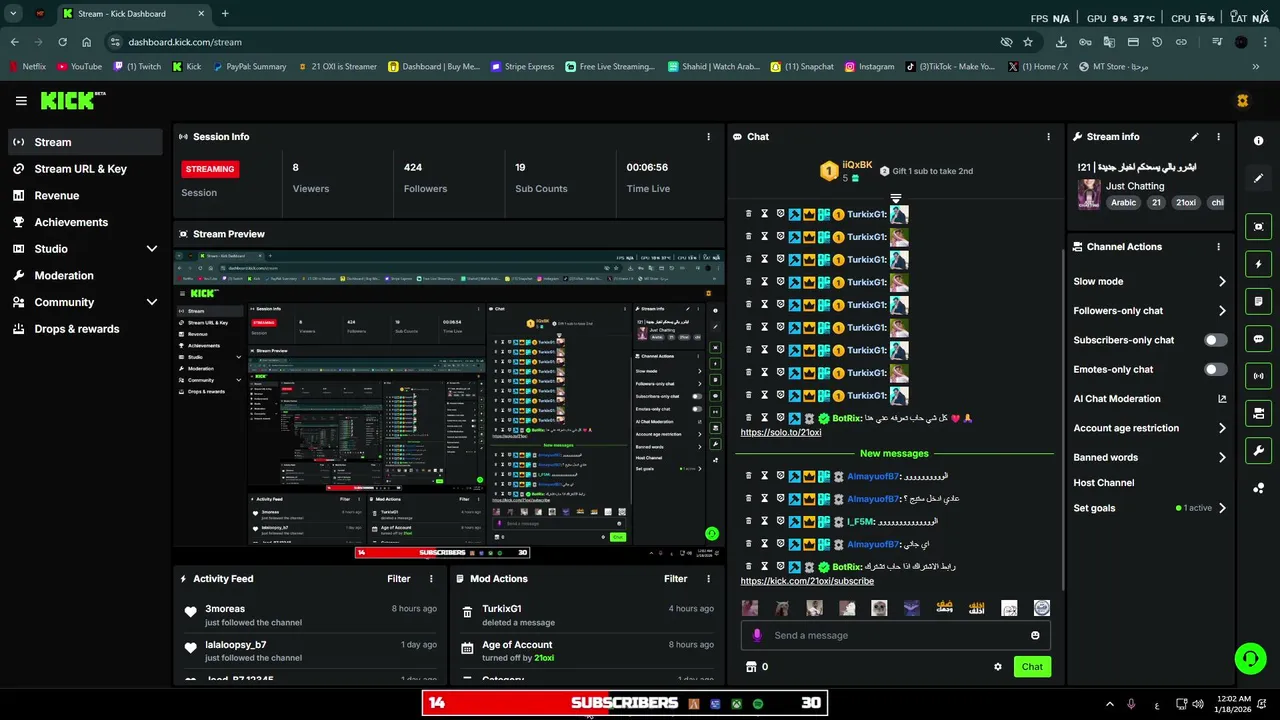This screenshot has height=720, width=1280.
Task: Click the browser address bar
Action: 555,42
